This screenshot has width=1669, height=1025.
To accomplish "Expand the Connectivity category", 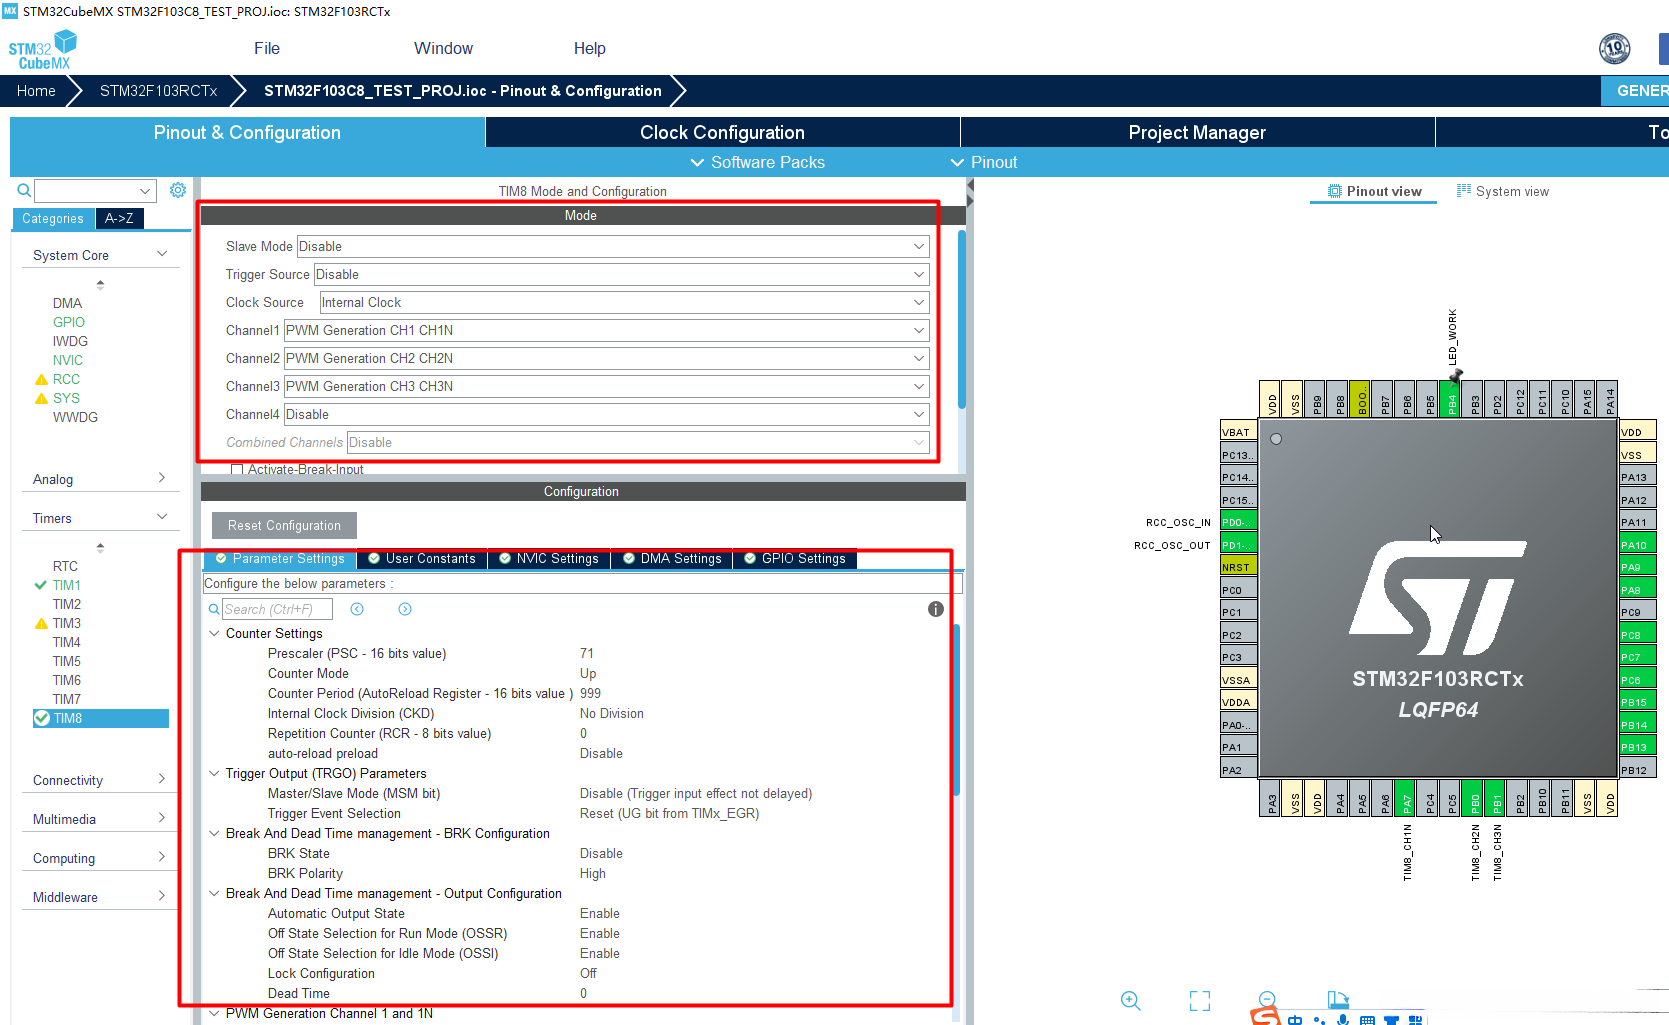I will pos(98,780).
